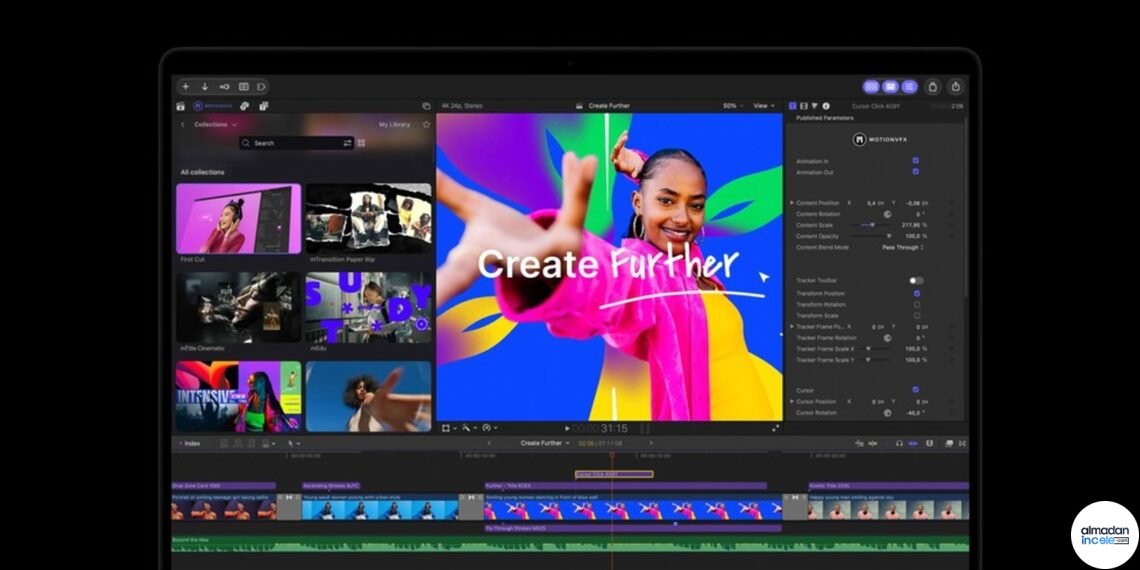Open the libraries clapperboard sidebar icon
Screen dimensions: 1140x570
(180, 106)
